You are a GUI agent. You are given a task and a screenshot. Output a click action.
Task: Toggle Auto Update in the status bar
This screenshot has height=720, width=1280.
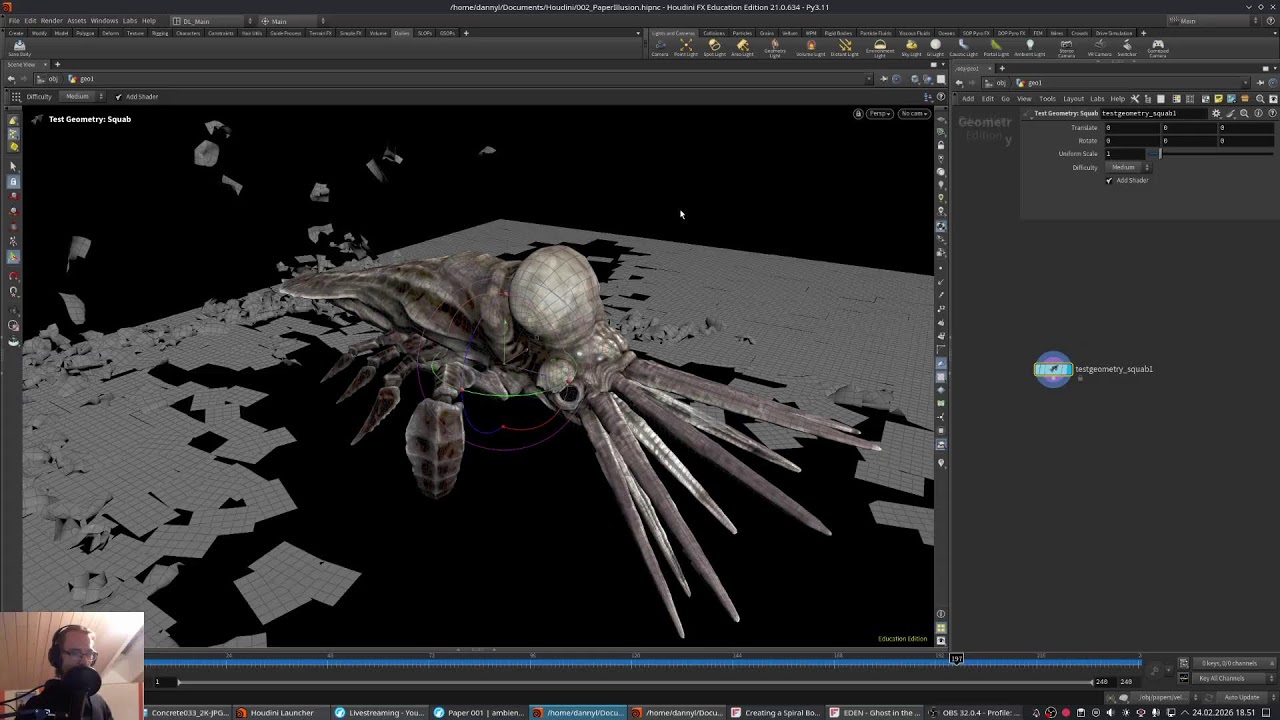[x=1241, y=697]
